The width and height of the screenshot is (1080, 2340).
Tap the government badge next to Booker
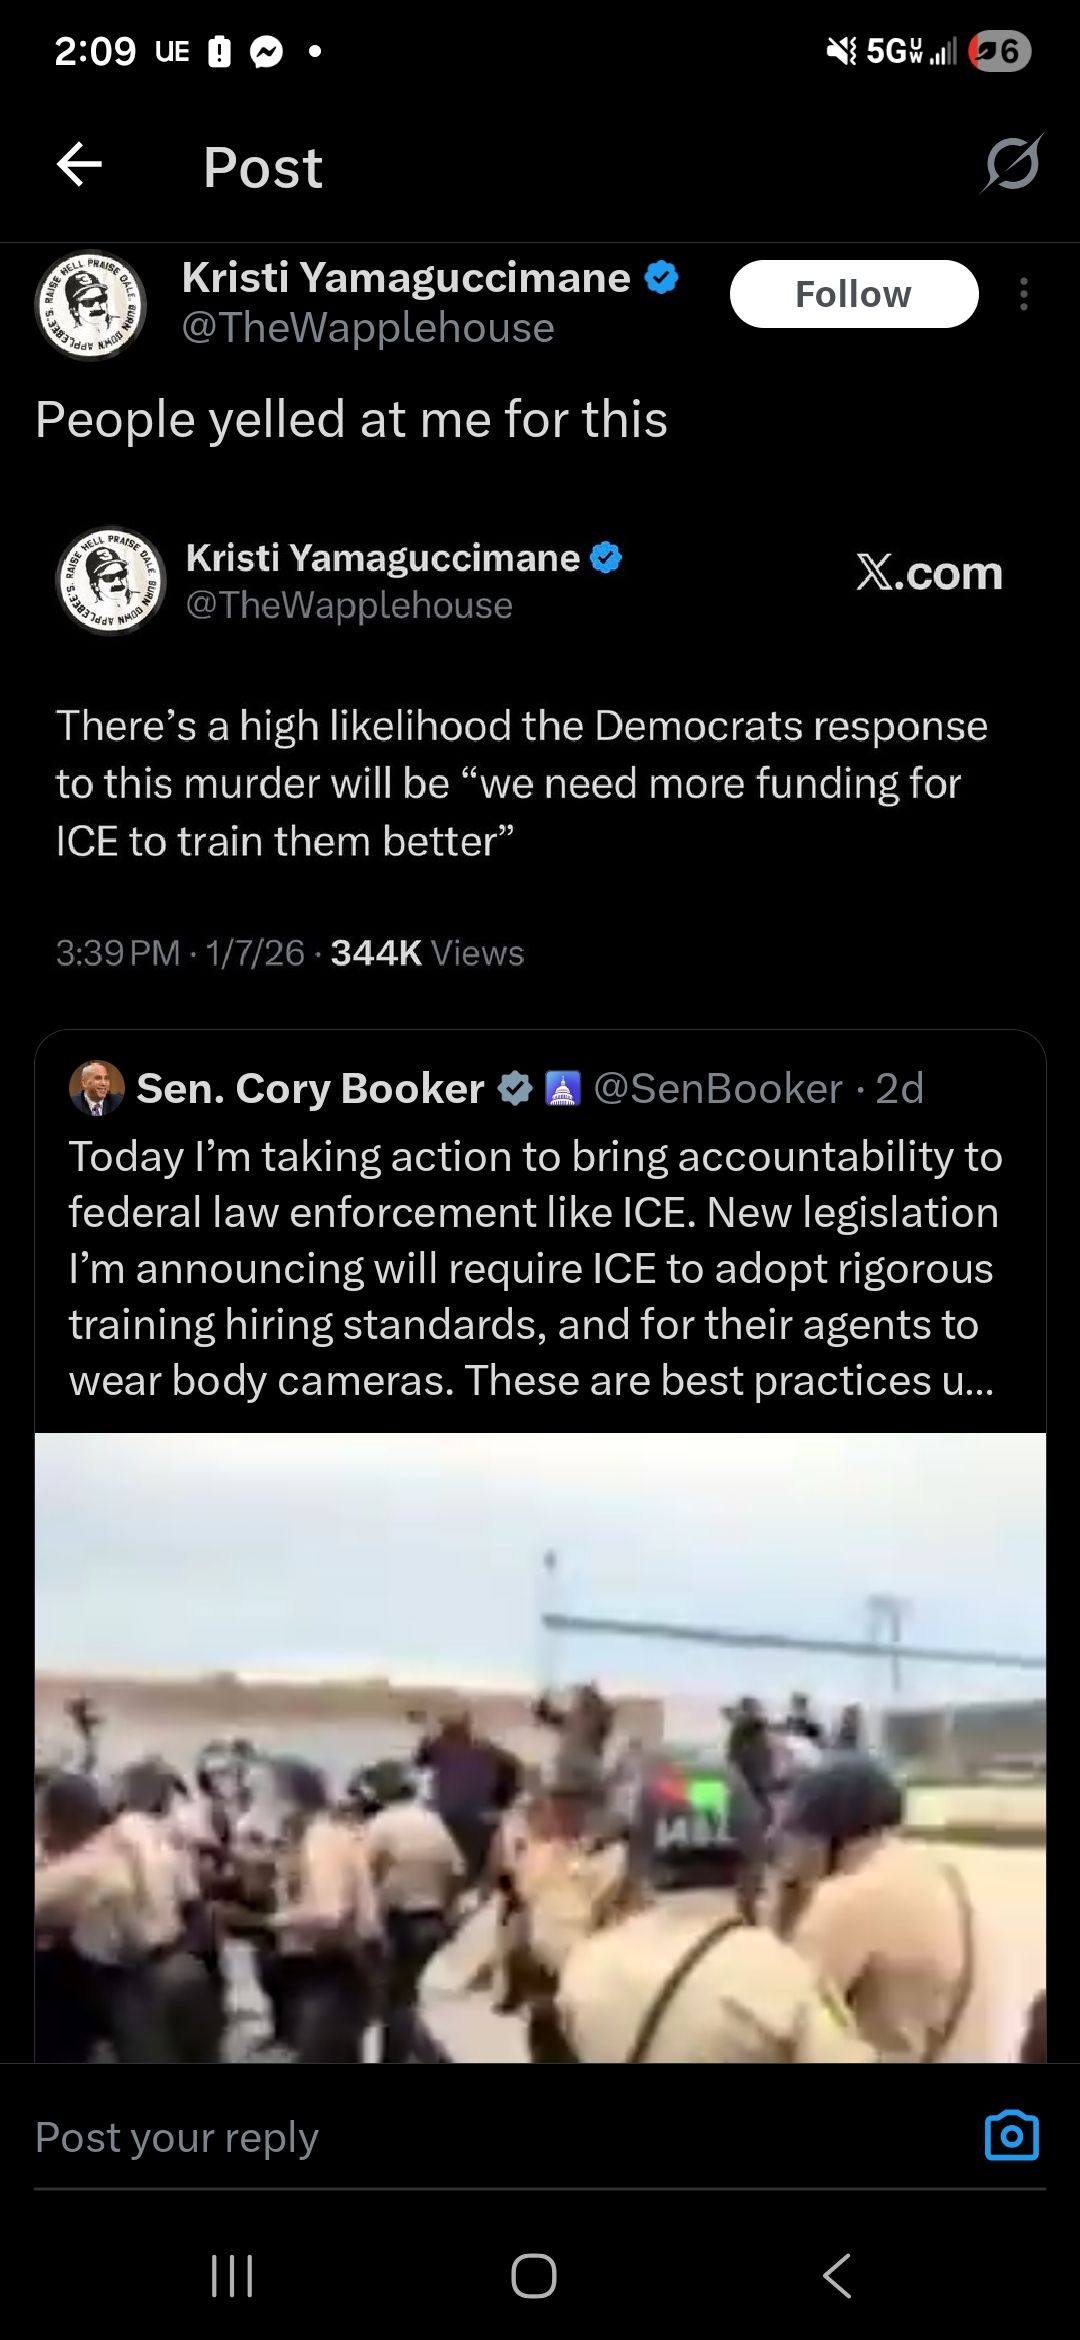coord(562,1088)
